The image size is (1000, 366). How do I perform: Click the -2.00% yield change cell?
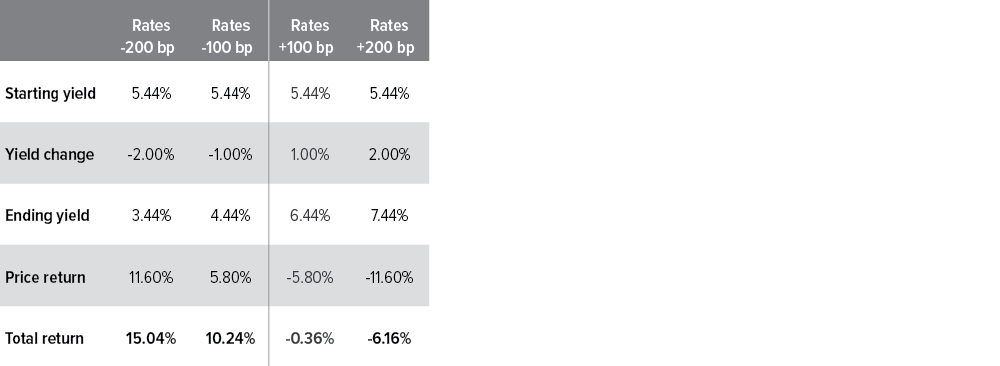[x=151, y=155]
